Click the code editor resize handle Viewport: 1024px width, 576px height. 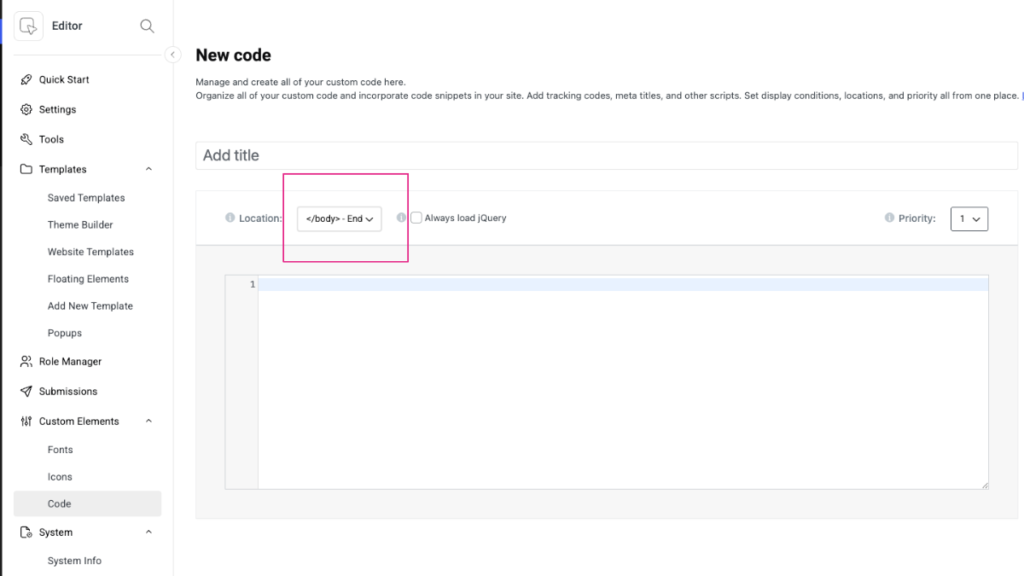point(985,485)
